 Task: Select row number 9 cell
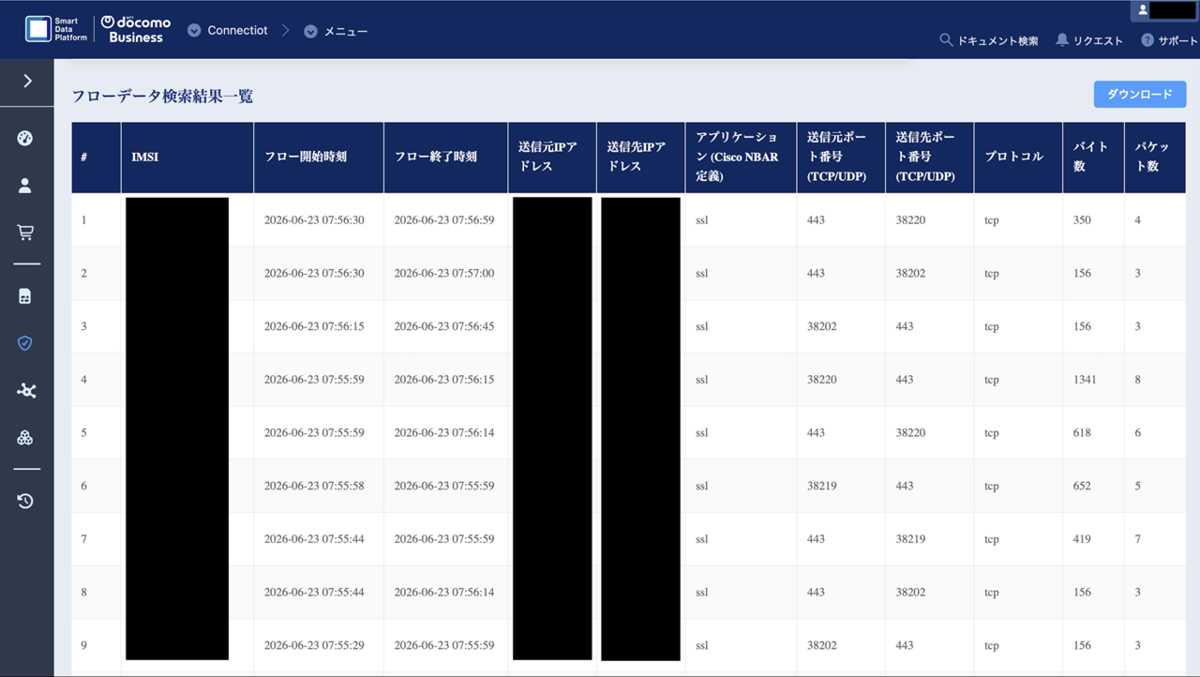(x=96, y=645)
